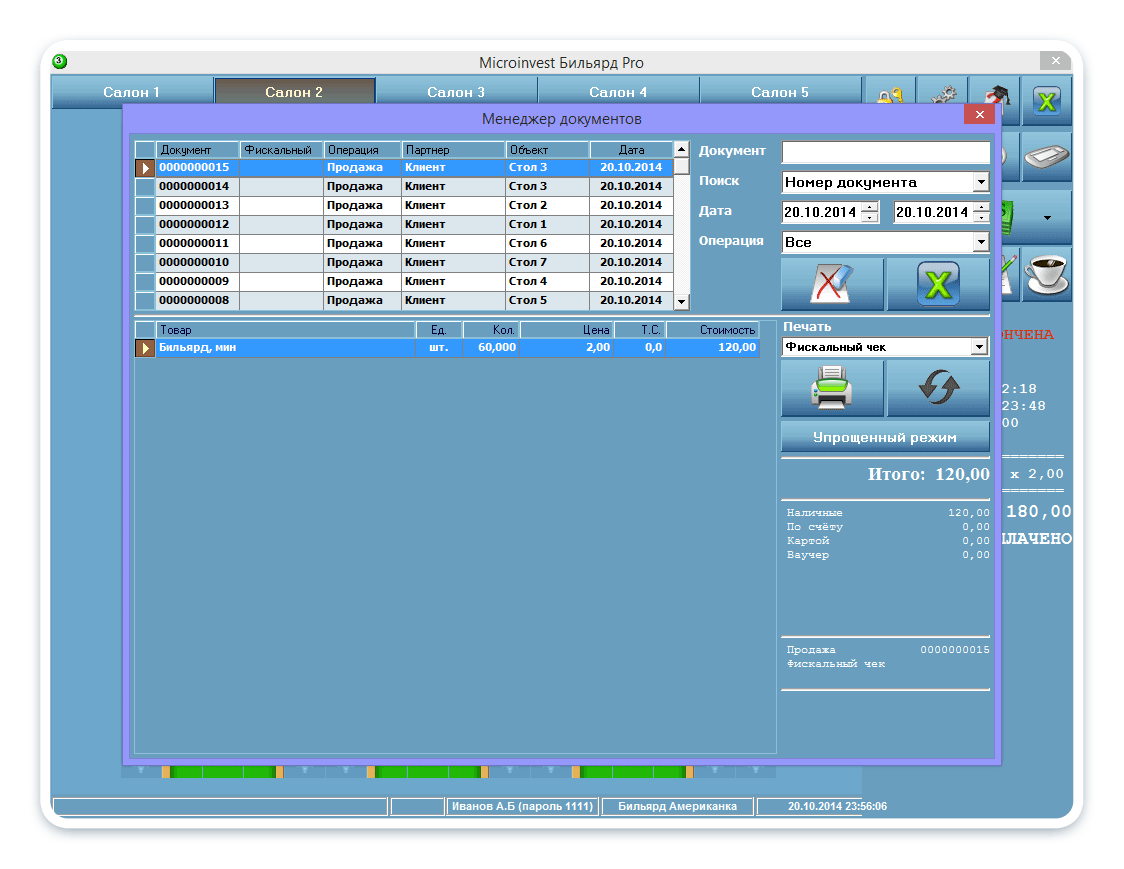Click the refresh arrows icon button
This screenshot has height=869, width=1124.
coord(938,388)
